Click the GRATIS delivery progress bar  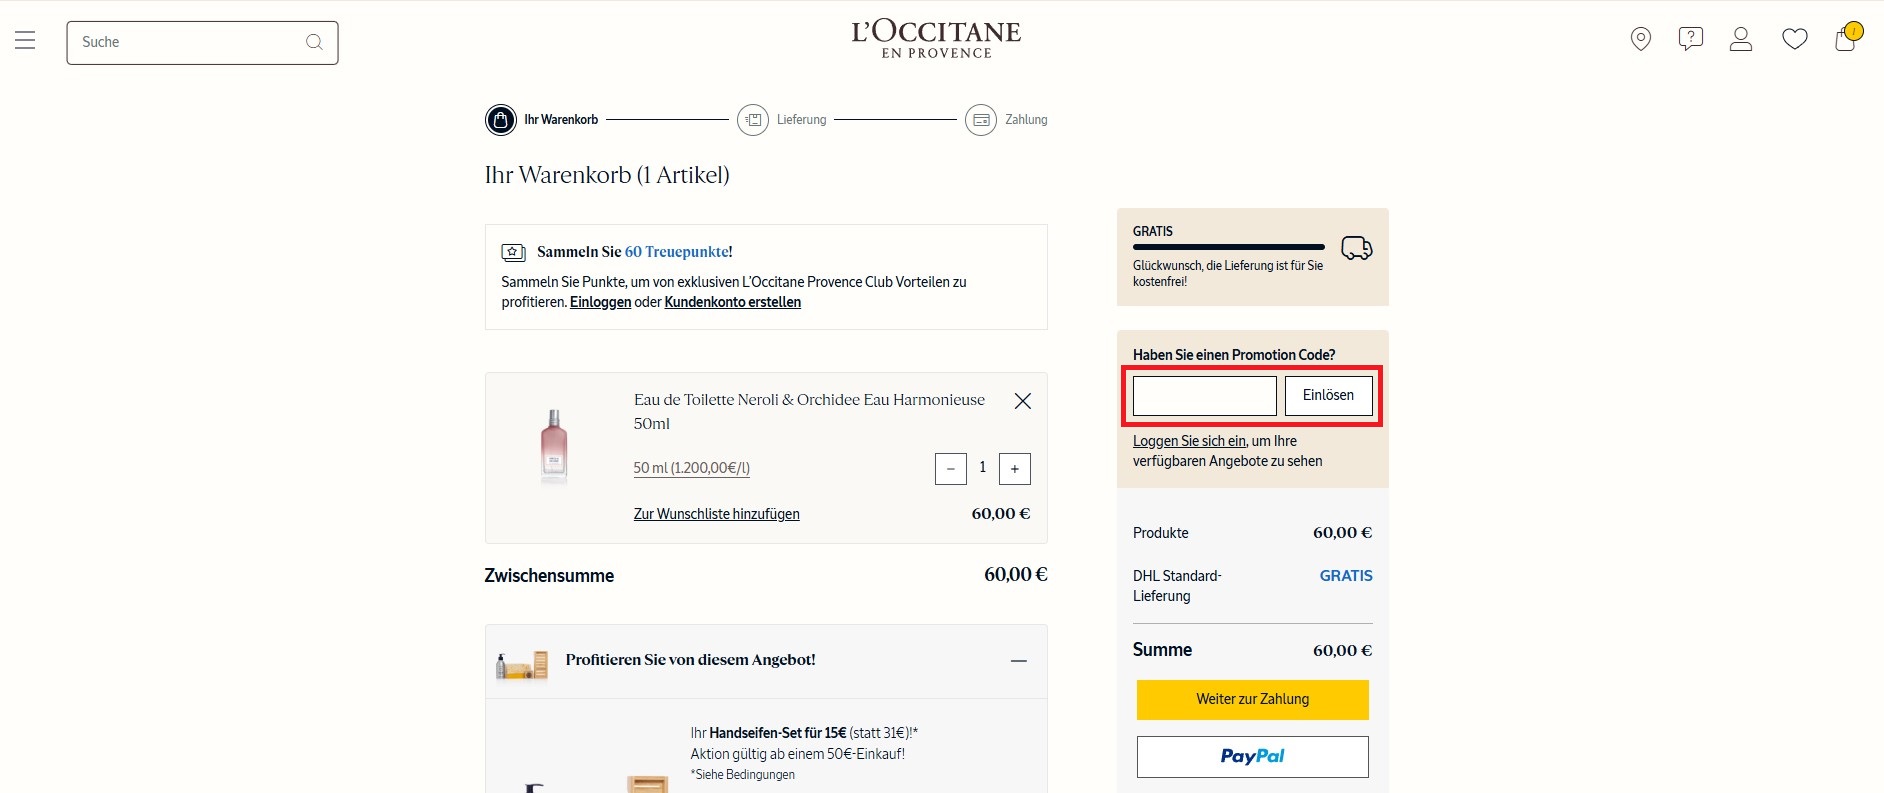(1229, 247)
